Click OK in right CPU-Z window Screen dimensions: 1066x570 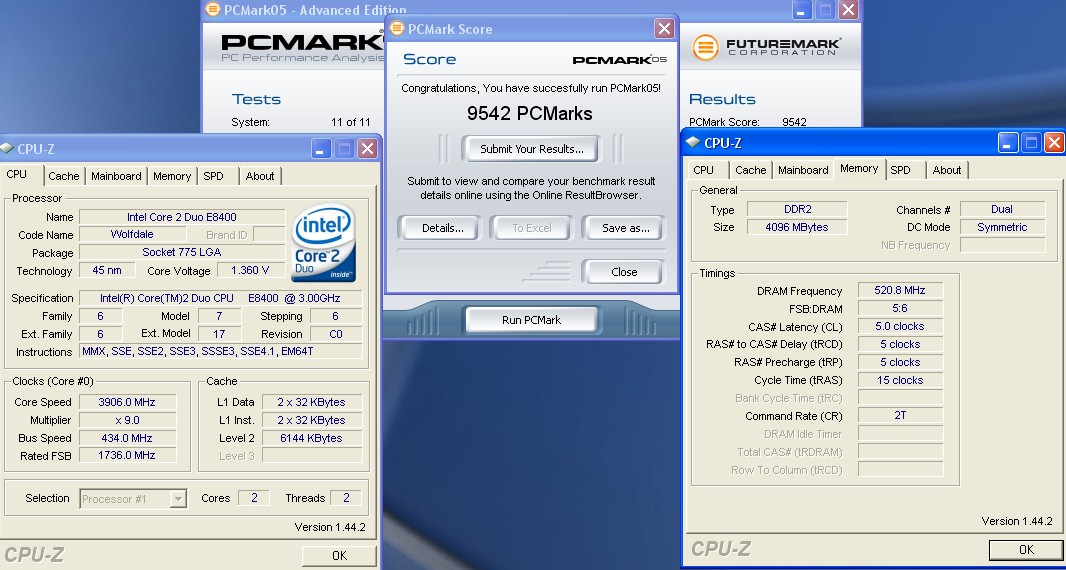point(1026,550)
